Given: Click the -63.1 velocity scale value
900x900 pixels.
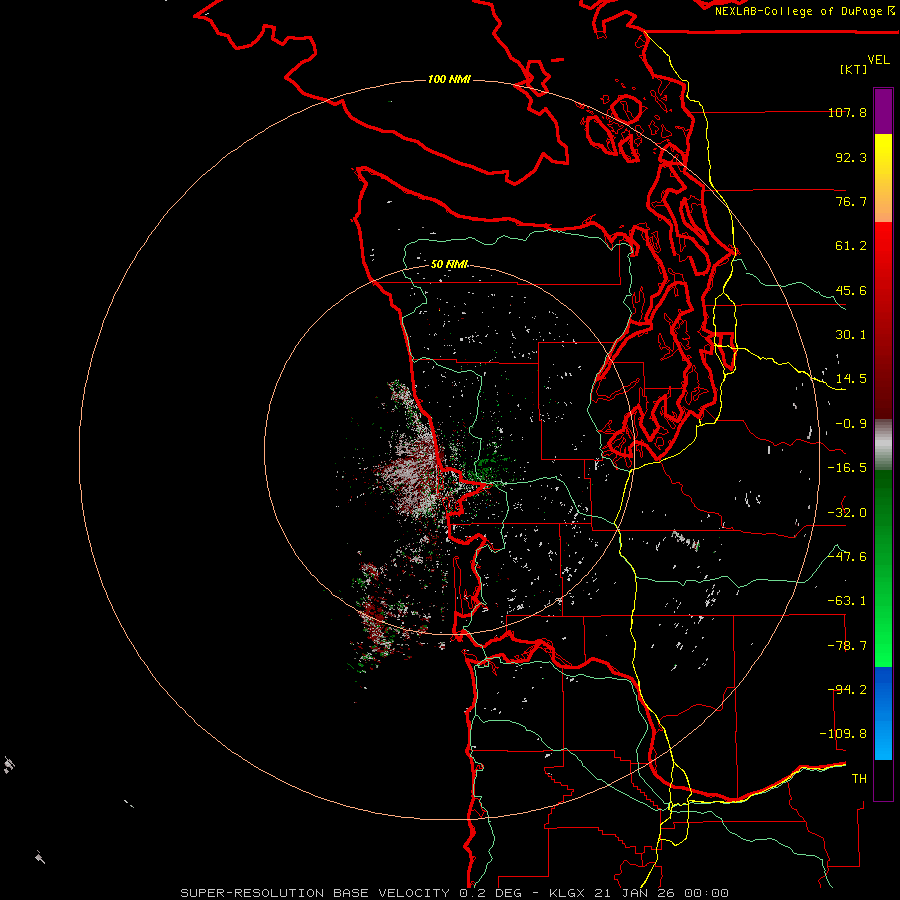Looking at the screenshot, I should (x=847, y=600).
